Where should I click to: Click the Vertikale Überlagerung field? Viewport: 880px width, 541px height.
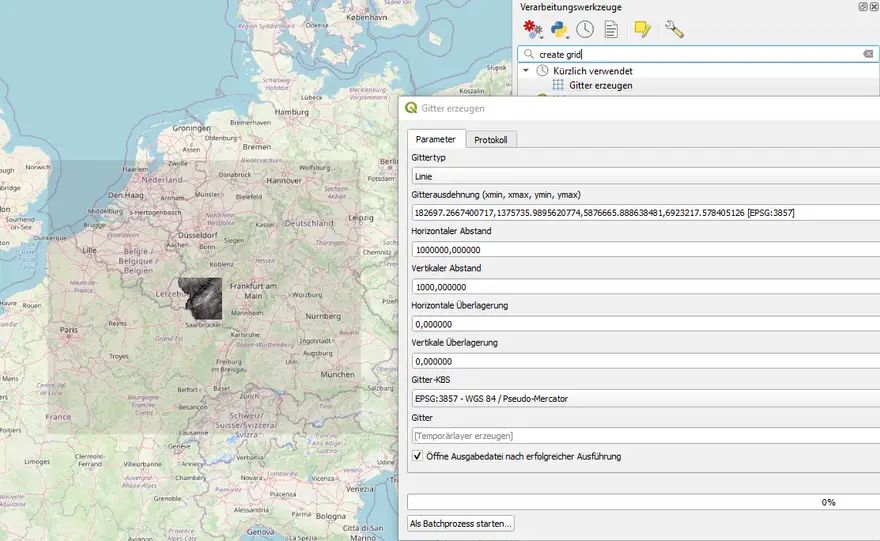point(645,361)
